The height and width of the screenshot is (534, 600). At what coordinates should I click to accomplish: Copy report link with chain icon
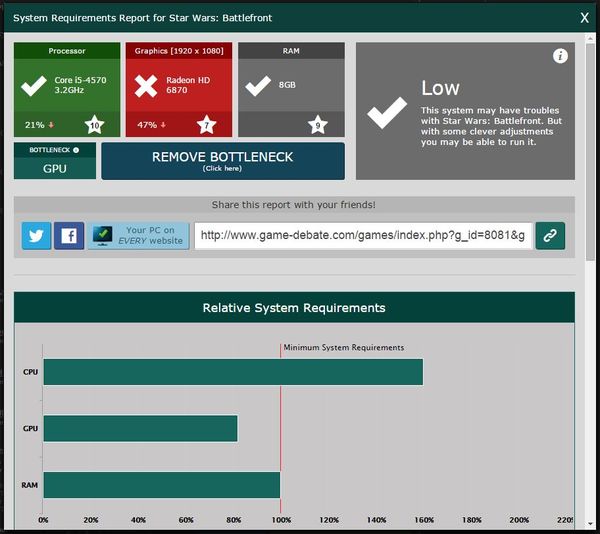click(550, 236)
